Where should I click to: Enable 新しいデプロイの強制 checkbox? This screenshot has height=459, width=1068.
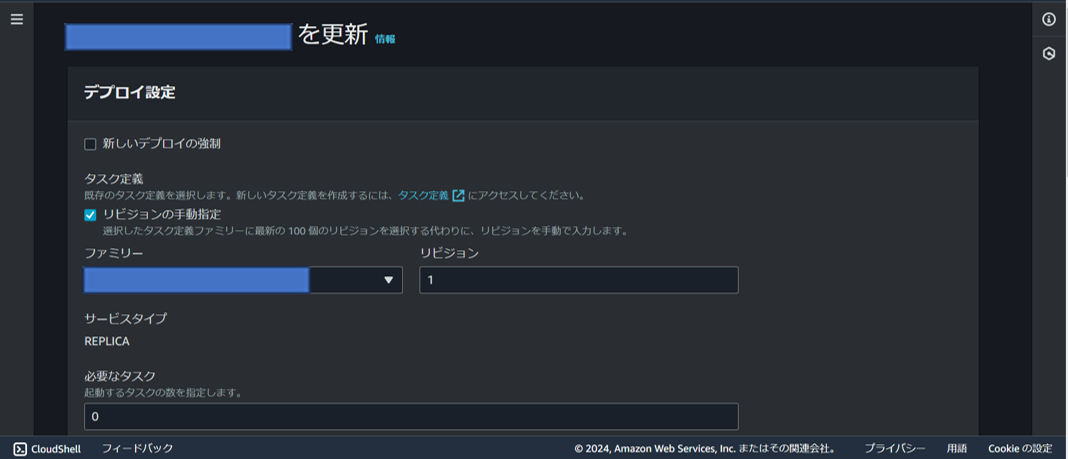90,144
